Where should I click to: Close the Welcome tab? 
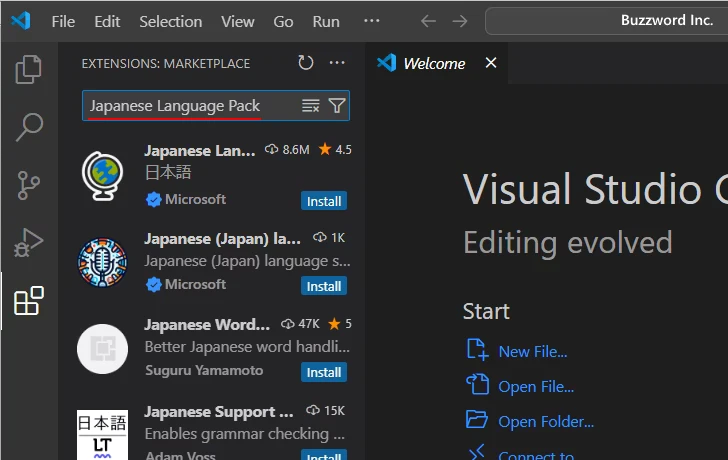coord(490,63)
